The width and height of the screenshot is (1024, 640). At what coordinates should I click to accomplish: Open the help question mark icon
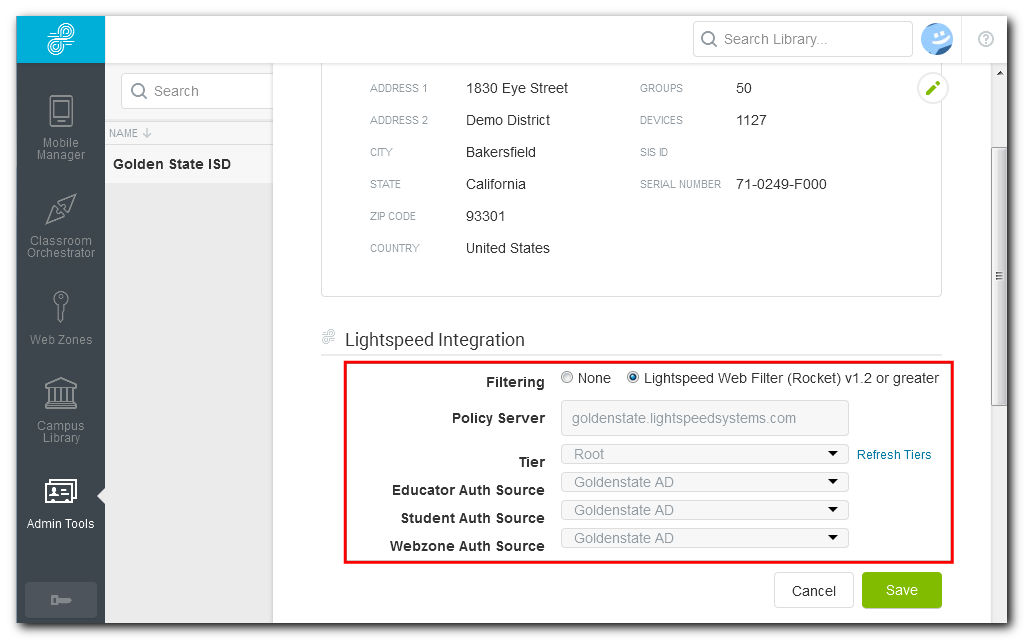point(985,39)
